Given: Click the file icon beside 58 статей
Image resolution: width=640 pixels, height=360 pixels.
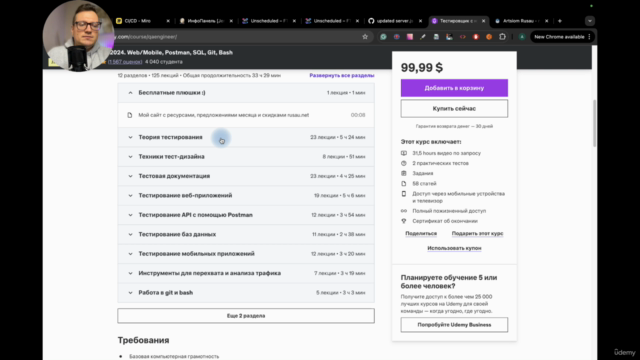Looking at the screenshot, I should 404,184.
